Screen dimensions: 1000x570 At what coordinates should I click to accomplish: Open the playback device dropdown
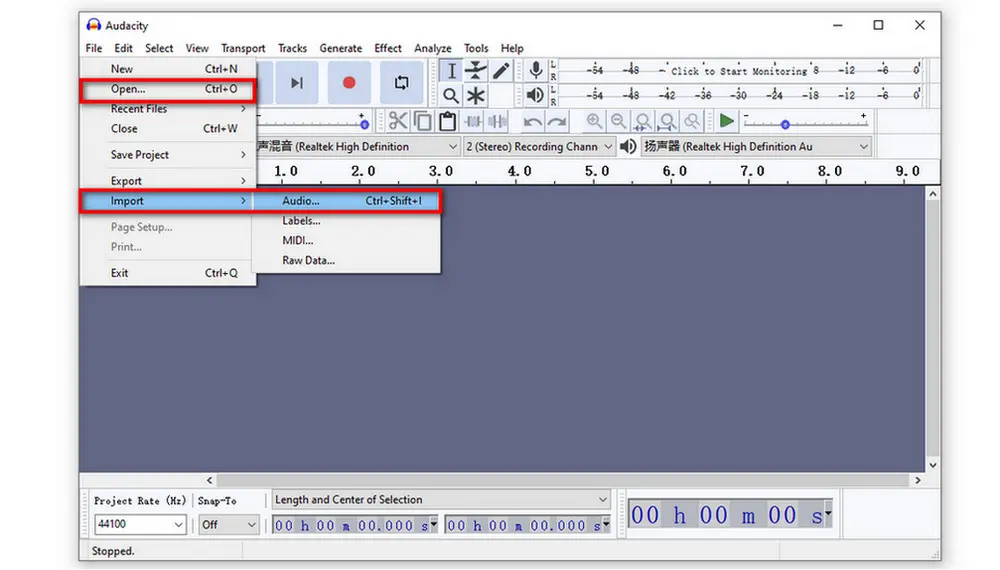[x=756, y=147]
